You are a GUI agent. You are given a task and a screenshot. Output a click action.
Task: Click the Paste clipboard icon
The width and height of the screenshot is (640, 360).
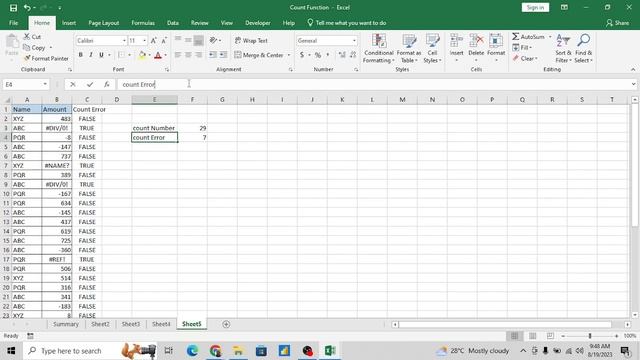(12, 41)
